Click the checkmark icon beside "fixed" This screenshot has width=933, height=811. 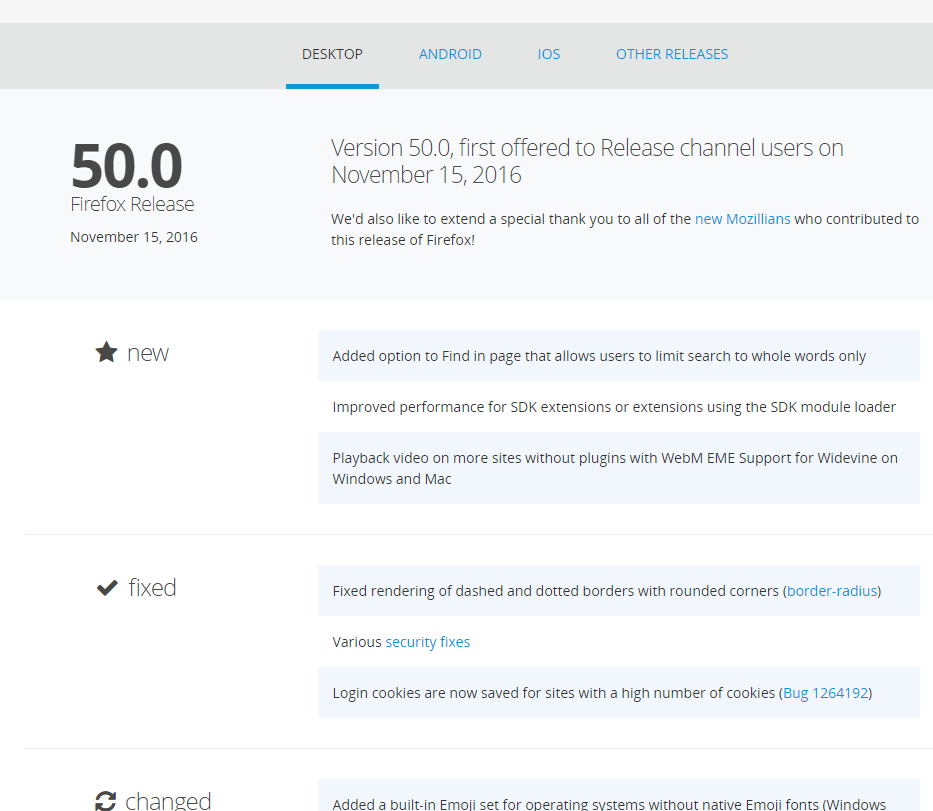[x=107, y=588]
